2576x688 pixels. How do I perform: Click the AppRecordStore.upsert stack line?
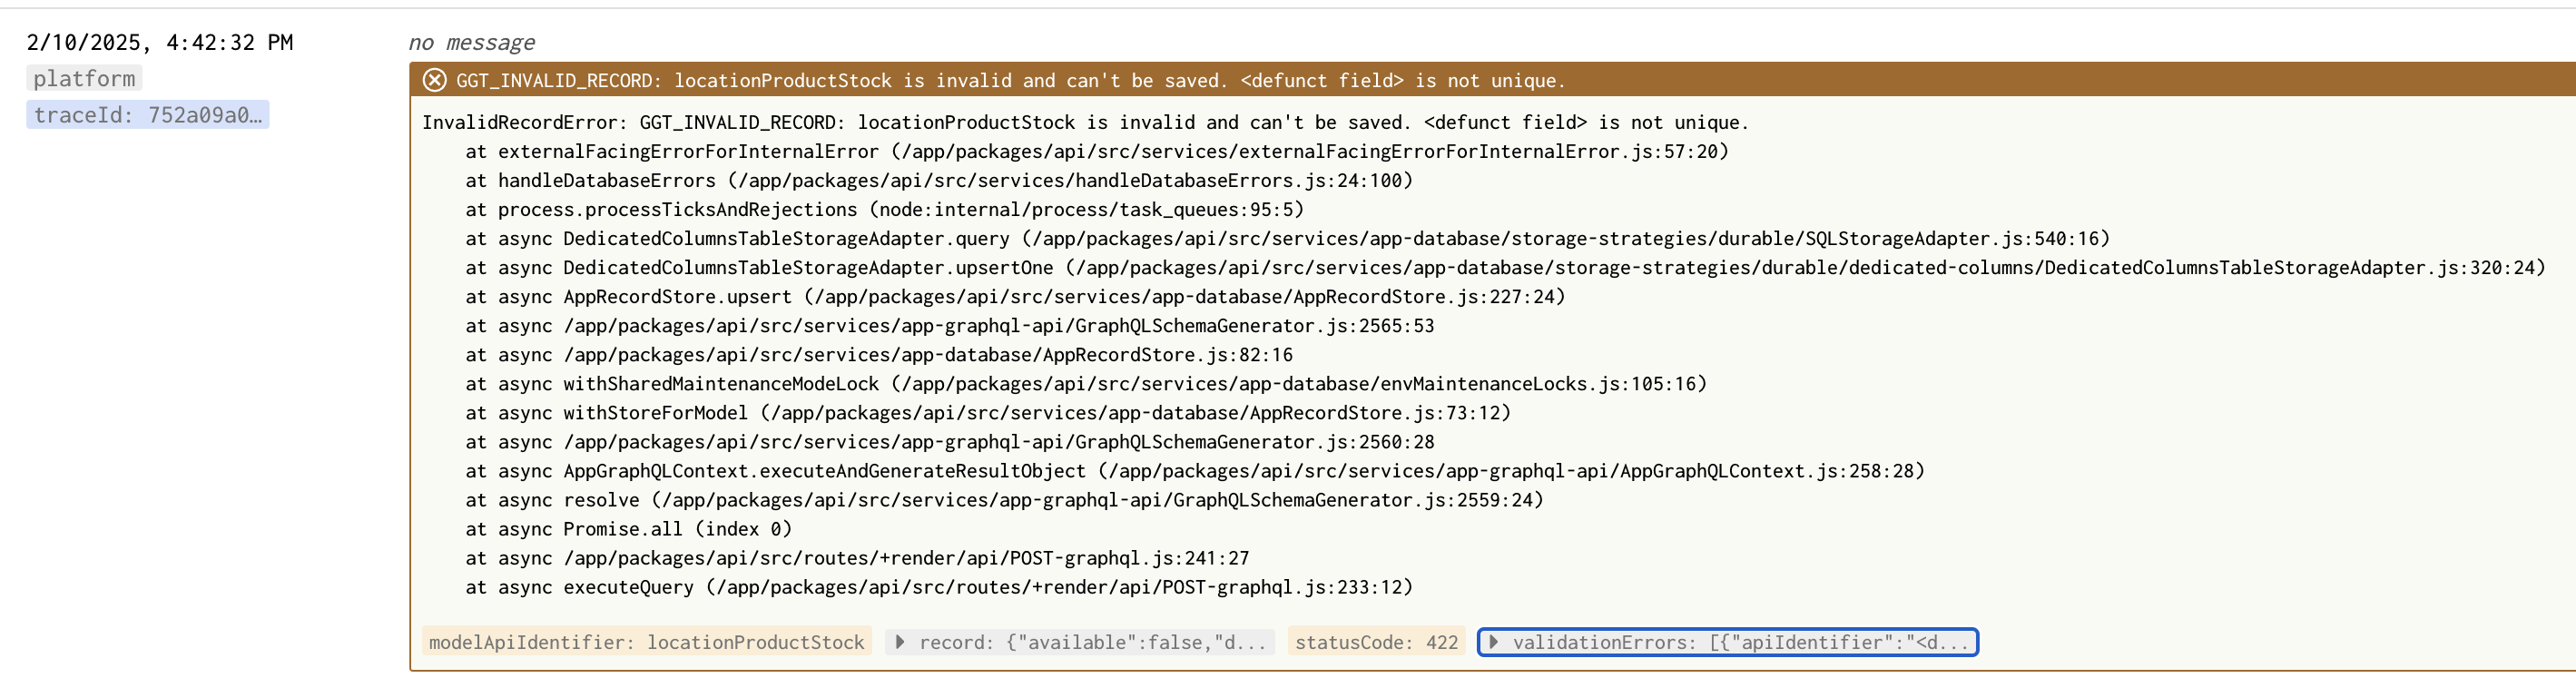(1015, 296)
